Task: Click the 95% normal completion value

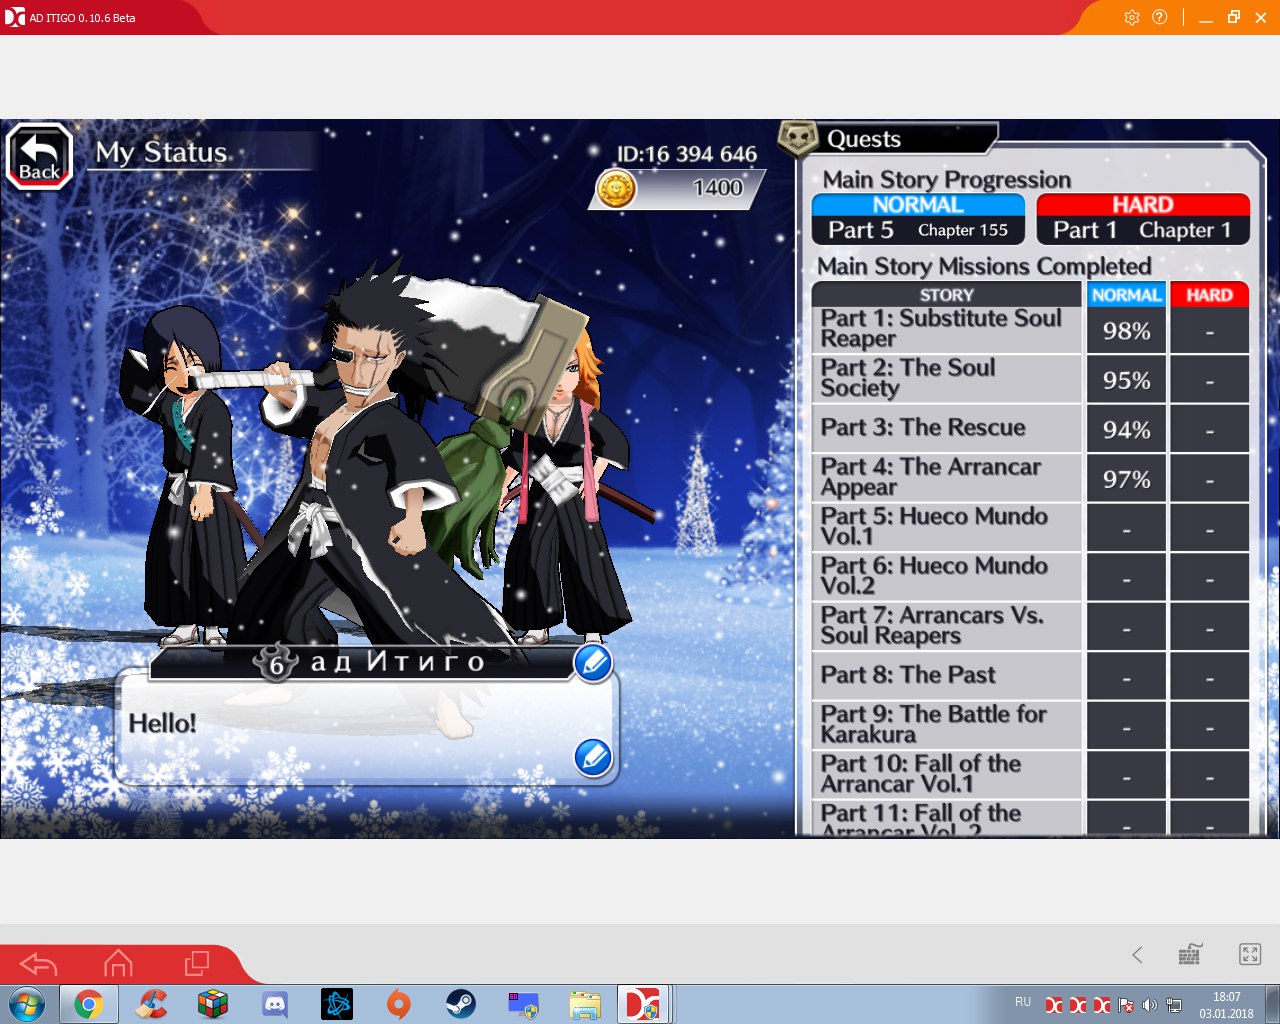Action: [x=1126, y=380]
